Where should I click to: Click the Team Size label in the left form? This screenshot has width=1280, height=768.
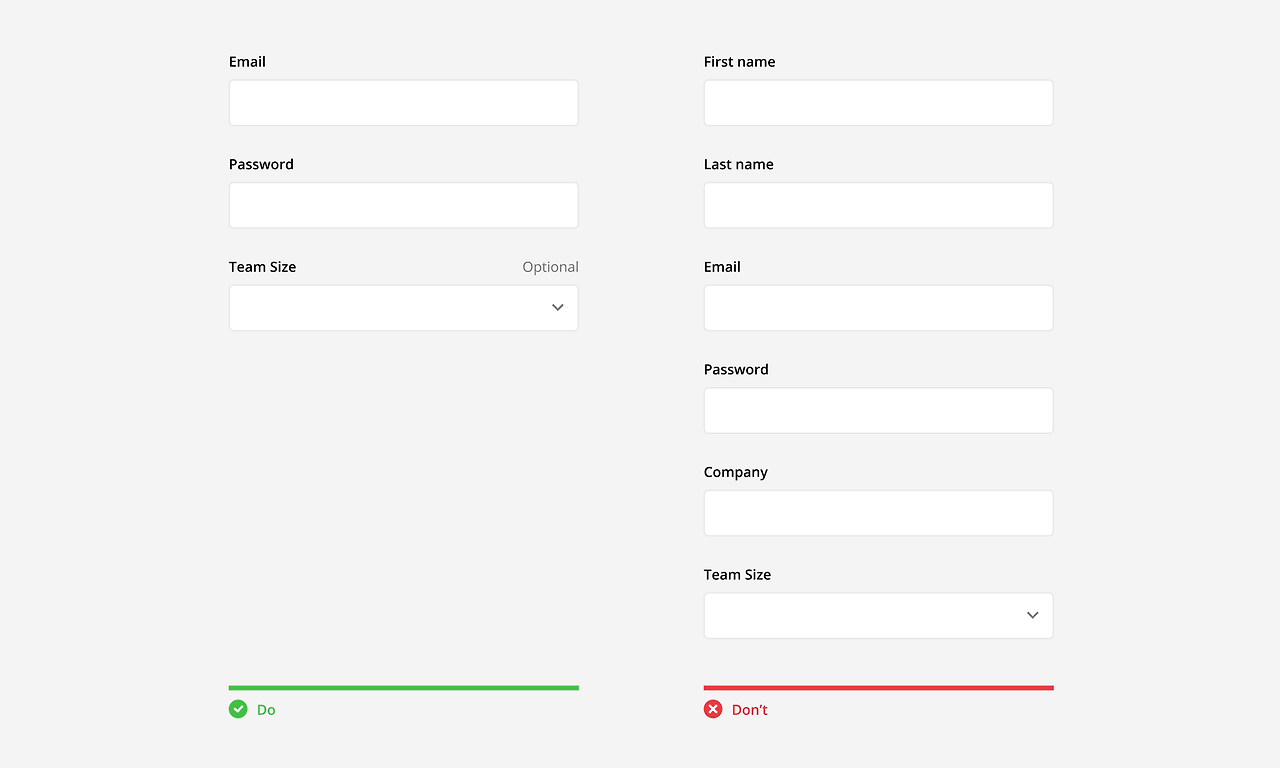(262, 267)
